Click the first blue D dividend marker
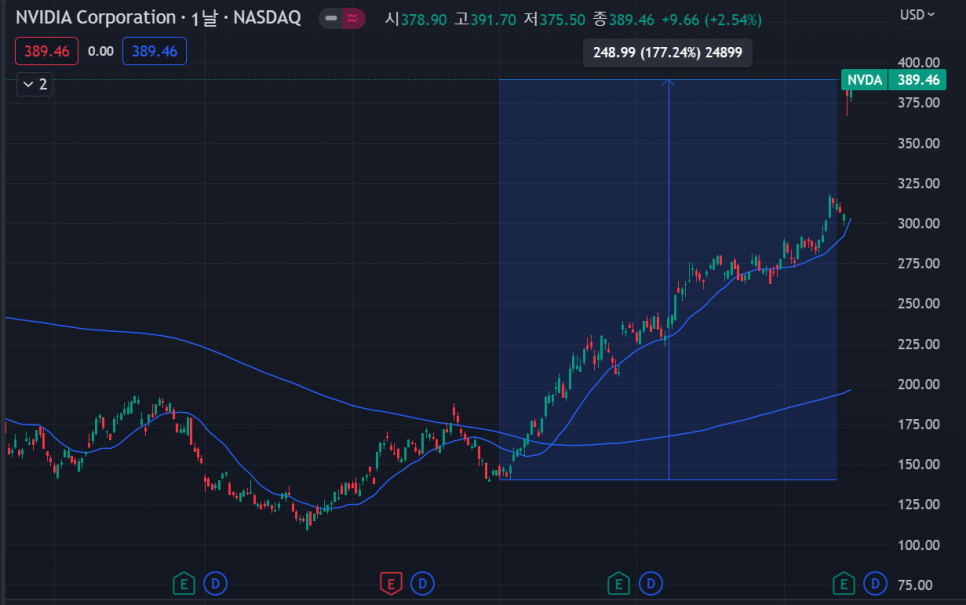 (215, 583)
